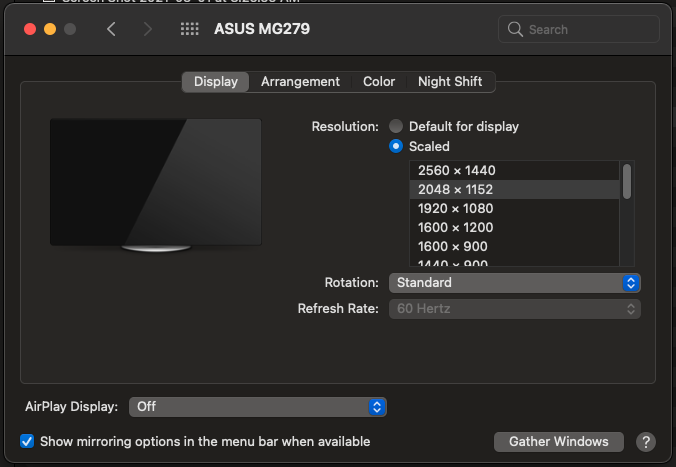Switch to the Color tab
The height and width of the screenshot is (467, 676).
379,82
